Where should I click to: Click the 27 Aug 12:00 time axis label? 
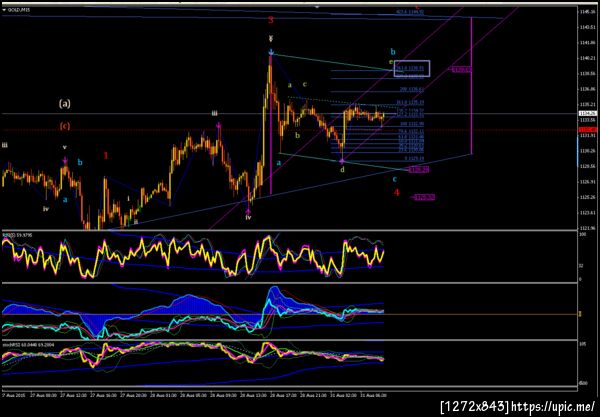pyautogui.click(x=72, y=395)
